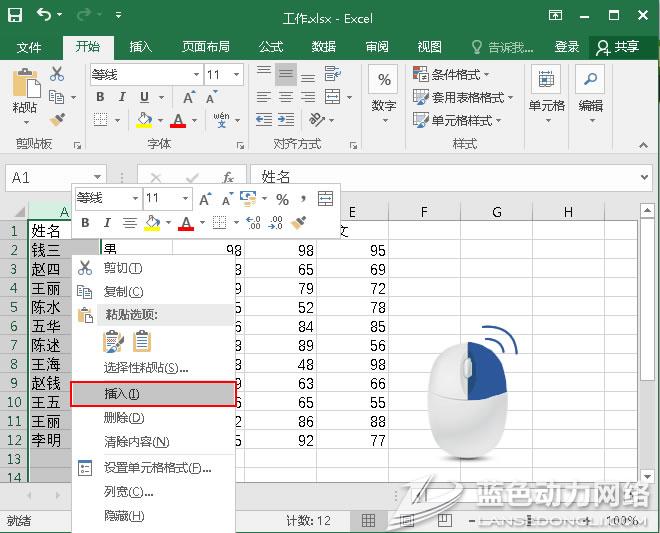The width and height of the screenshot is (660, 533).
Task: Open the Conditional Formatting (条件格式) dropdown
Action: 462,74
